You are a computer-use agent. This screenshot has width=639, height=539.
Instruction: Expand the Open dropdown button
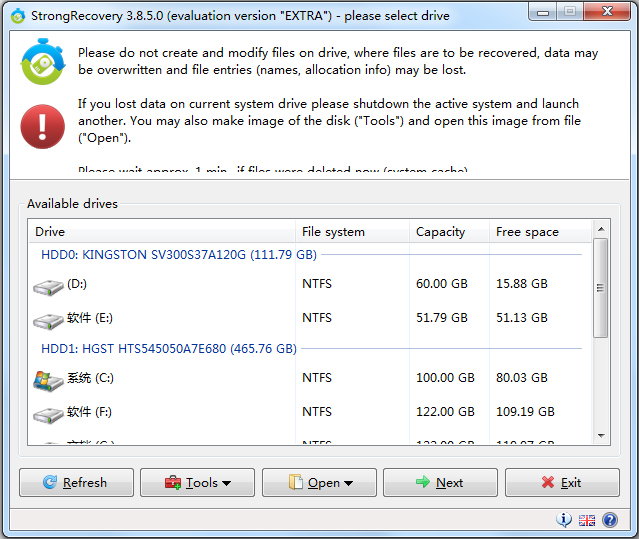coord(319,483)
